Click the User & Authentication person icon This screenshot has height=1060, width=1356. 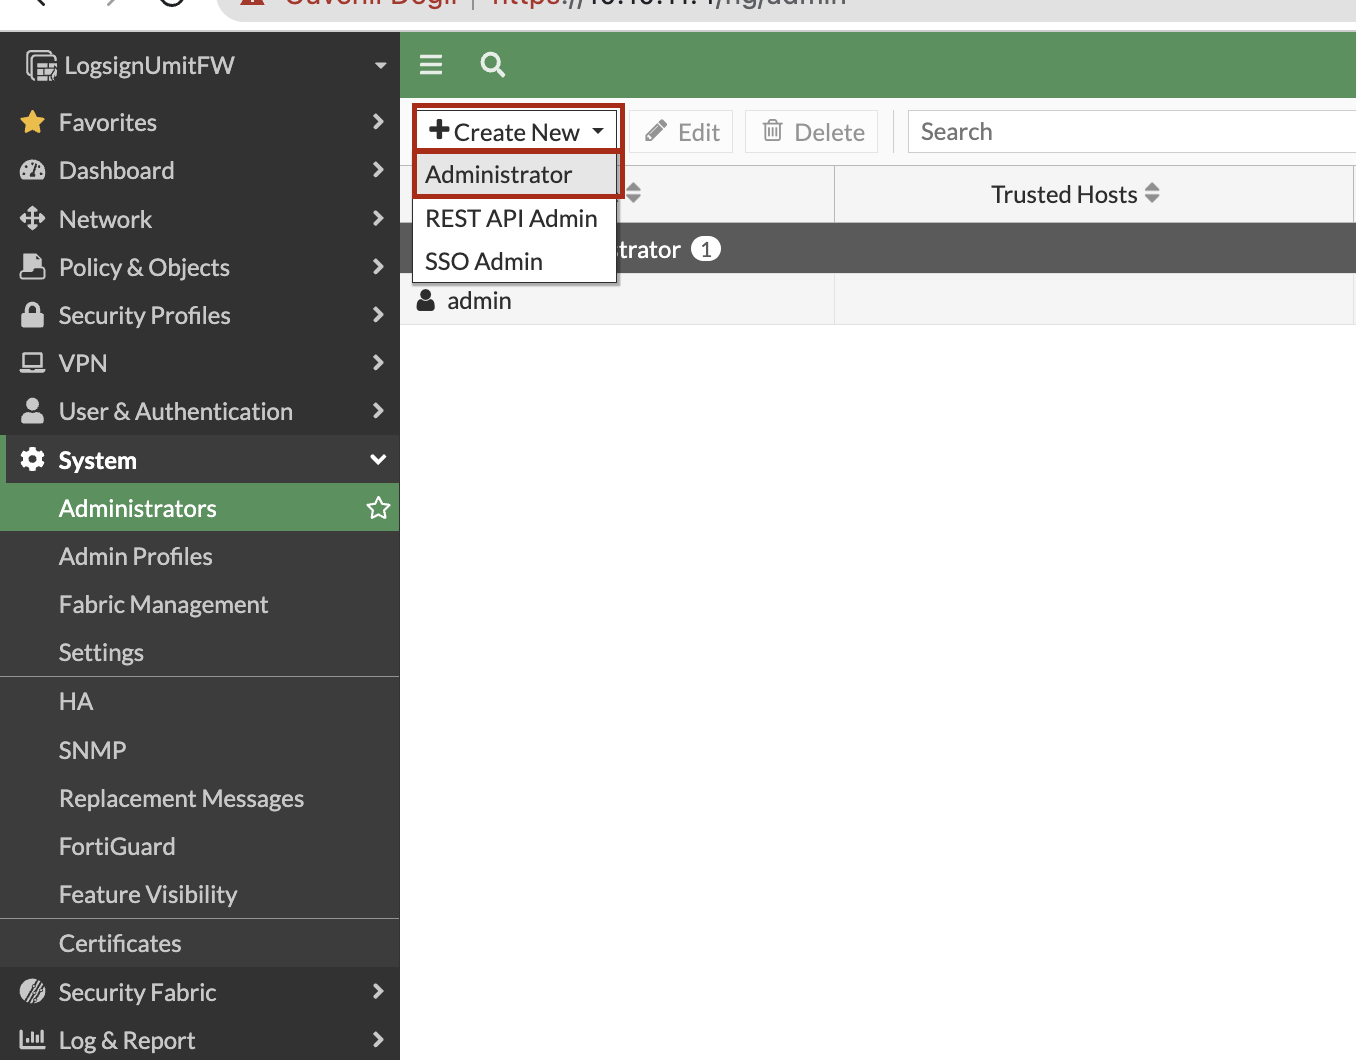(33, 411)
